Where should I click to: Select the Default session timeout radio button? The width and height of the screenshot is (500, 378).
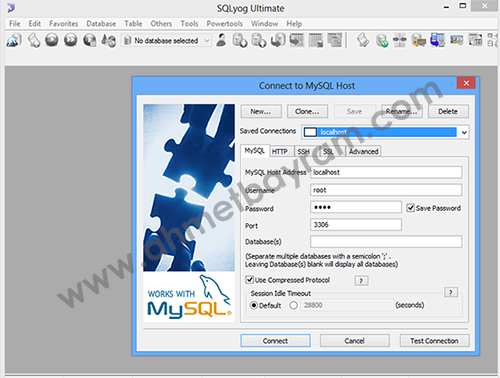[x=254, y=305]
